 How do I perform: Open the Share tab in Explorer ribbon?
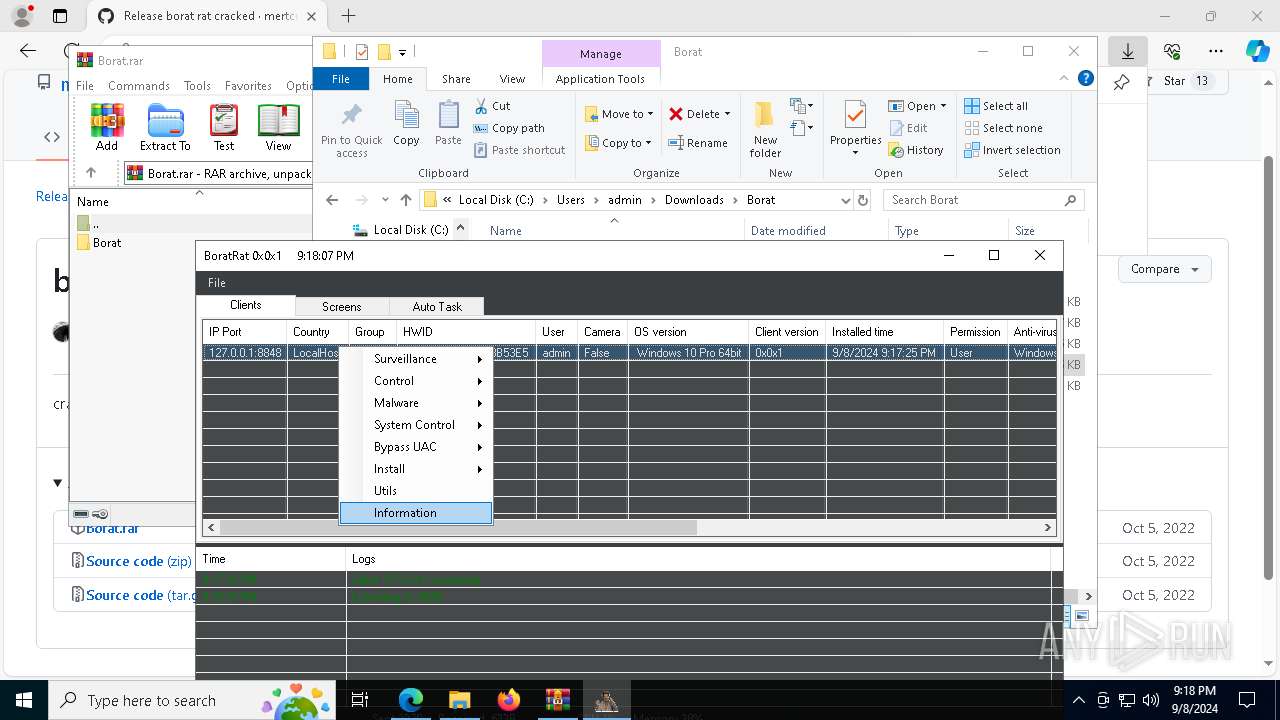pyautogui.click(x=456, y=79)
